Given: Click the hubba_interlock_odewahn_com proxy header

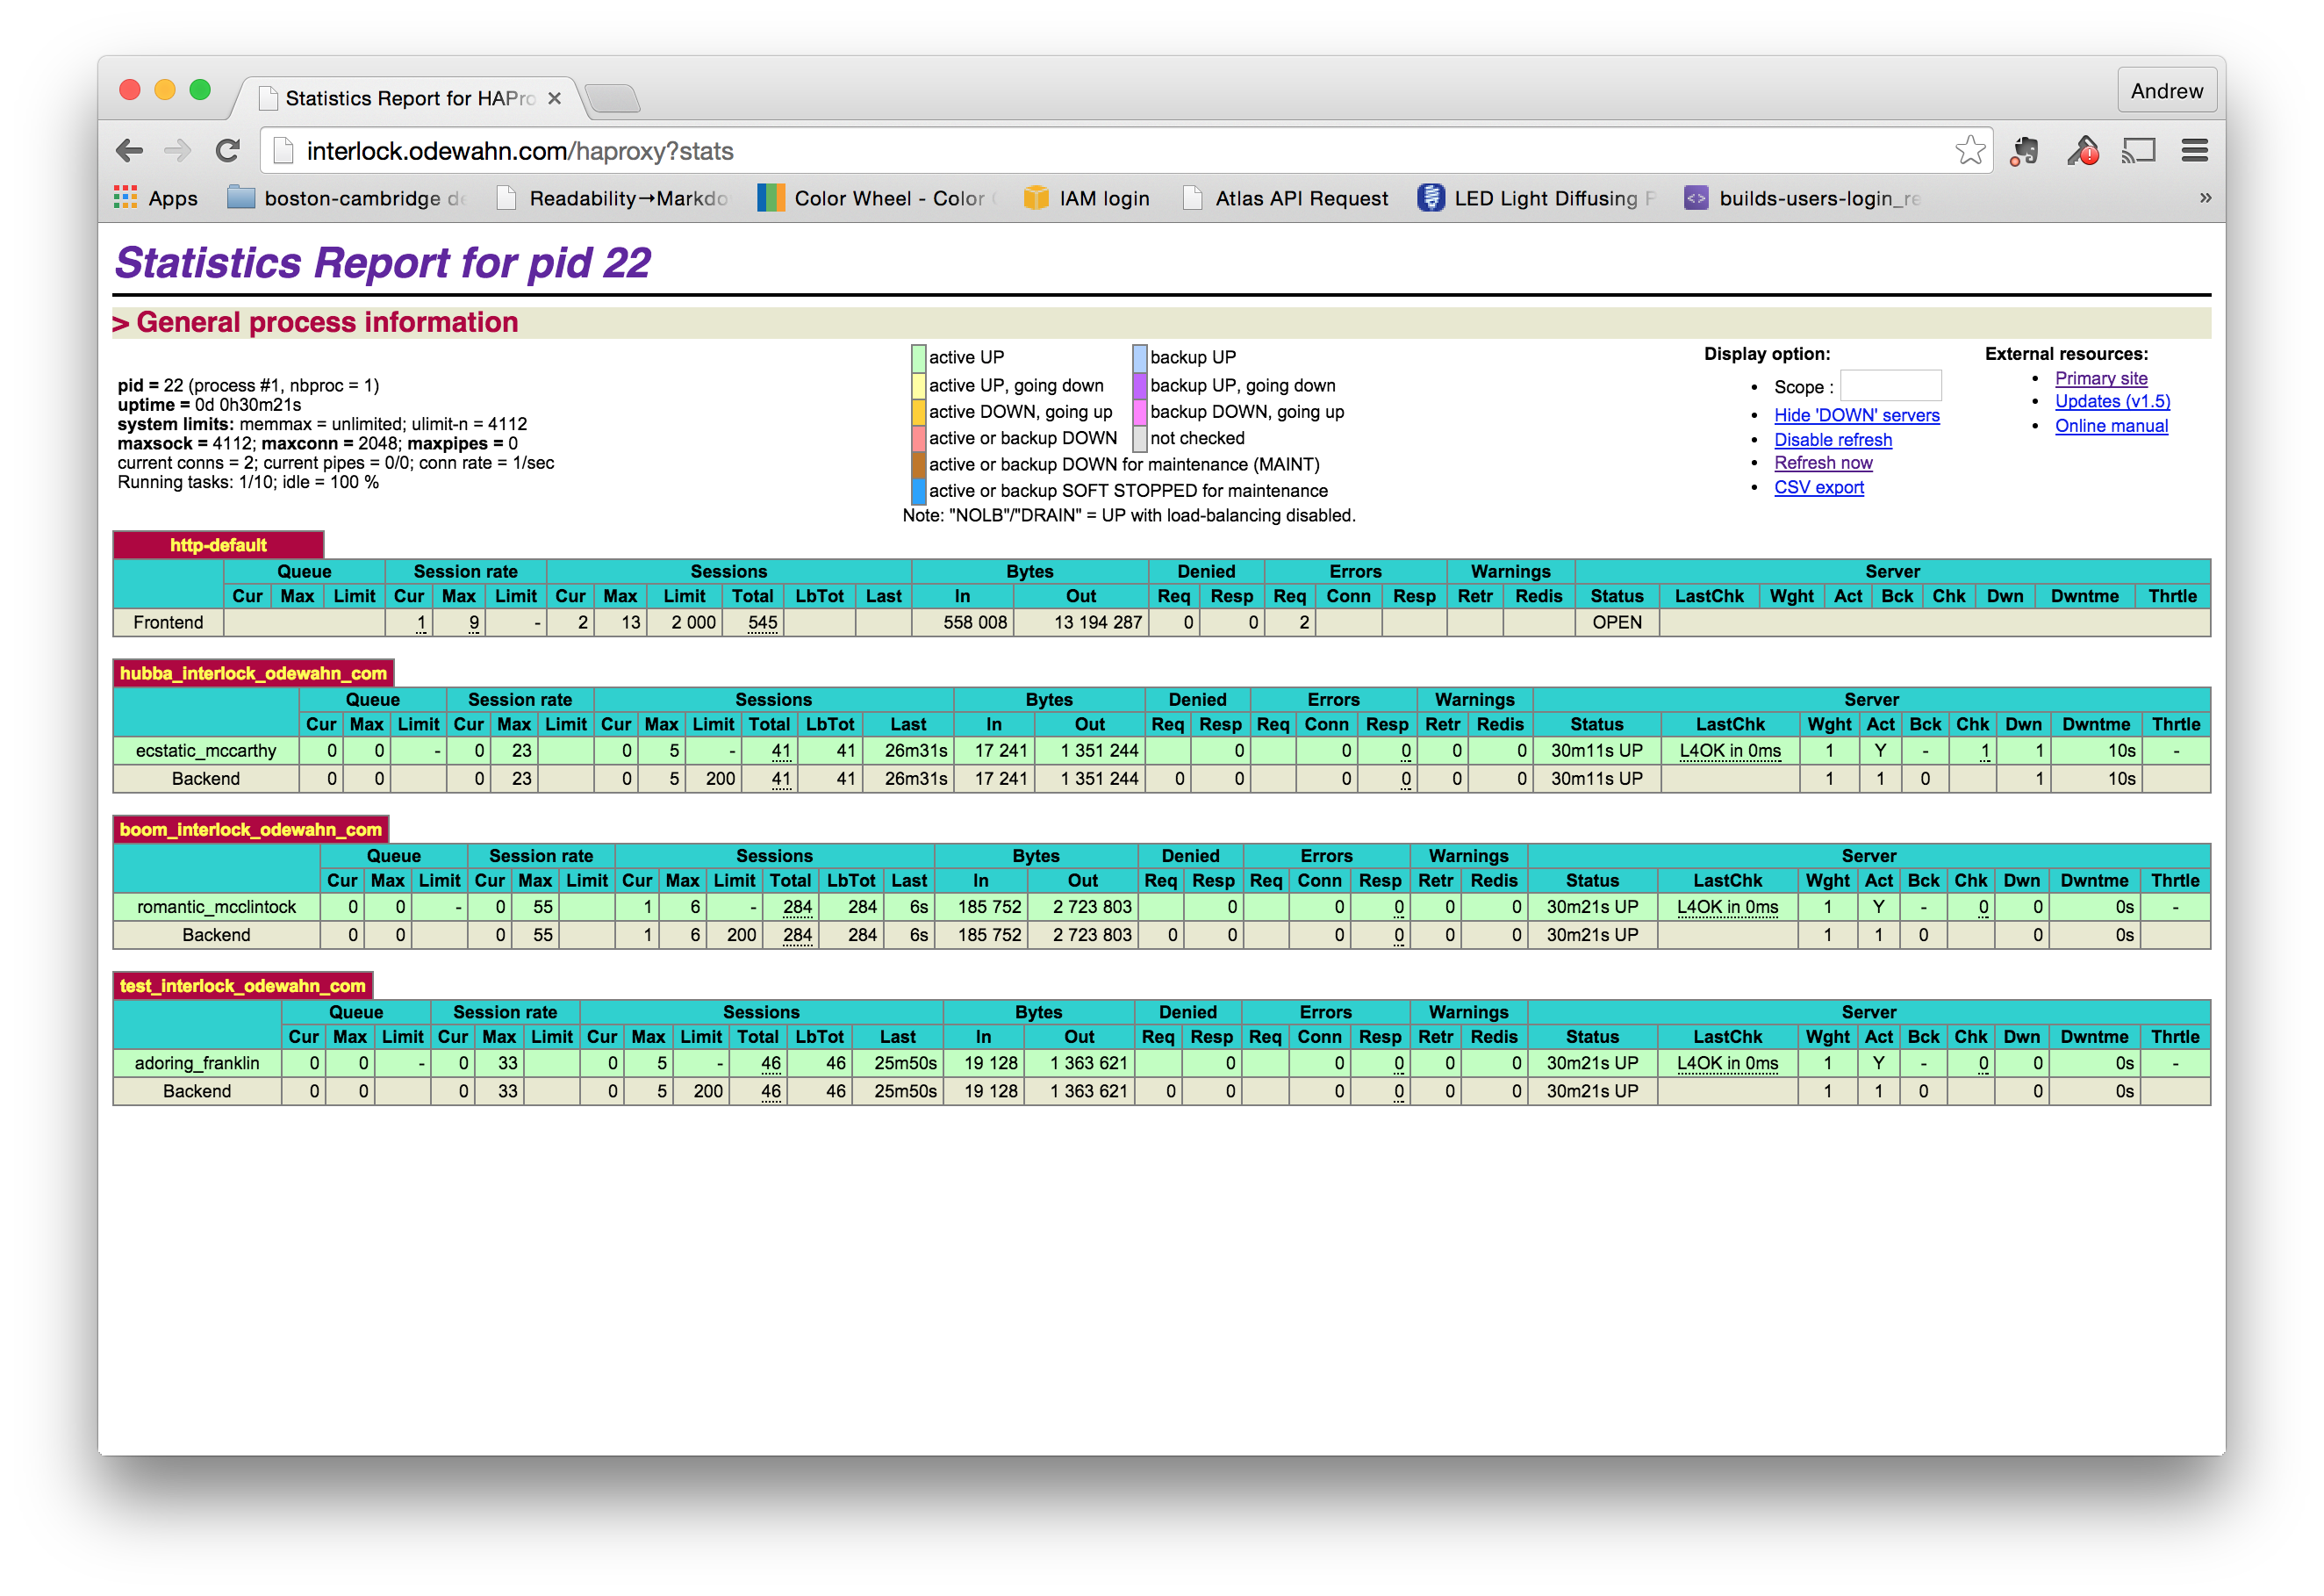Looking at the screenshot, I should [253, 673].
